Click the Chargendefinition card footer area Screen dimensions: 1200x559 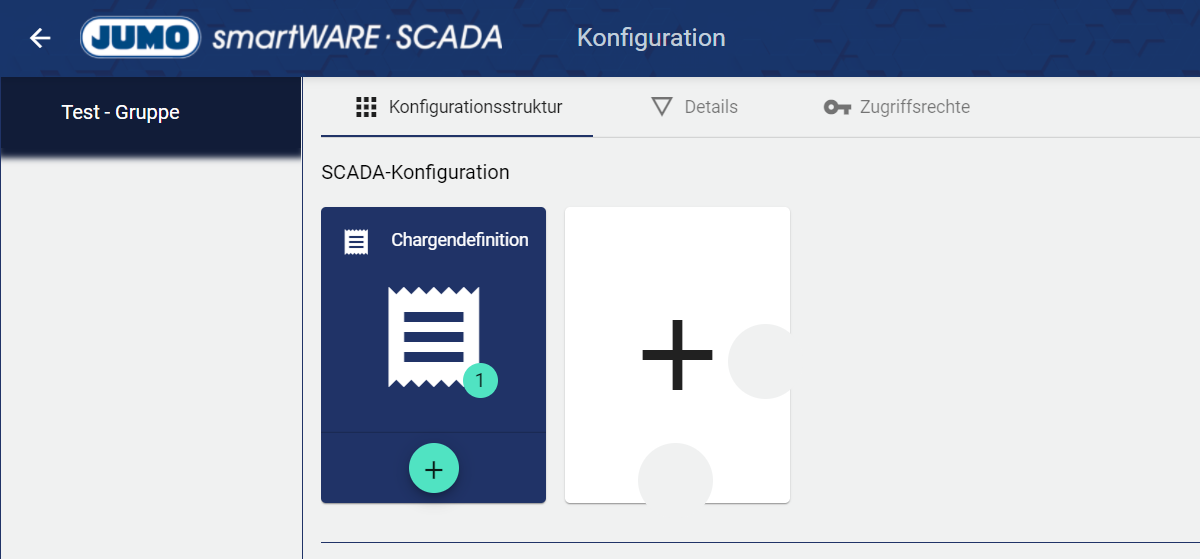[x=360, y=468]
